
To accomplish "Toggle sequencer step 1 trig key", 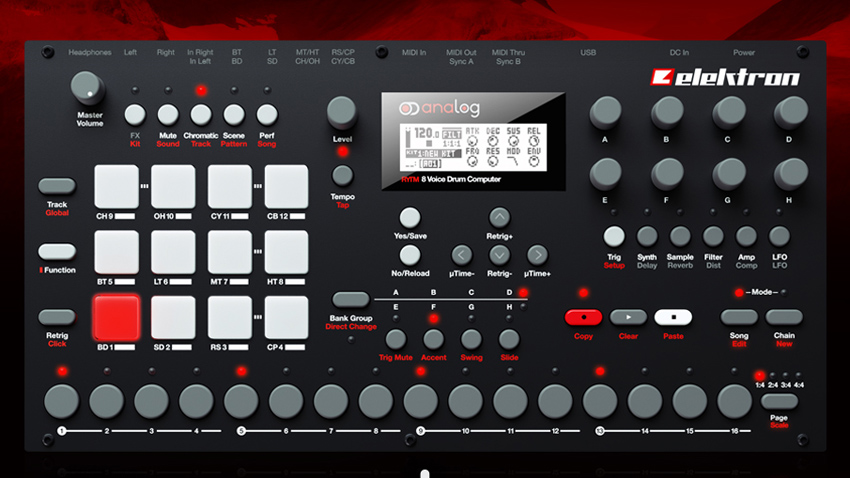I will tap(61, 401).
